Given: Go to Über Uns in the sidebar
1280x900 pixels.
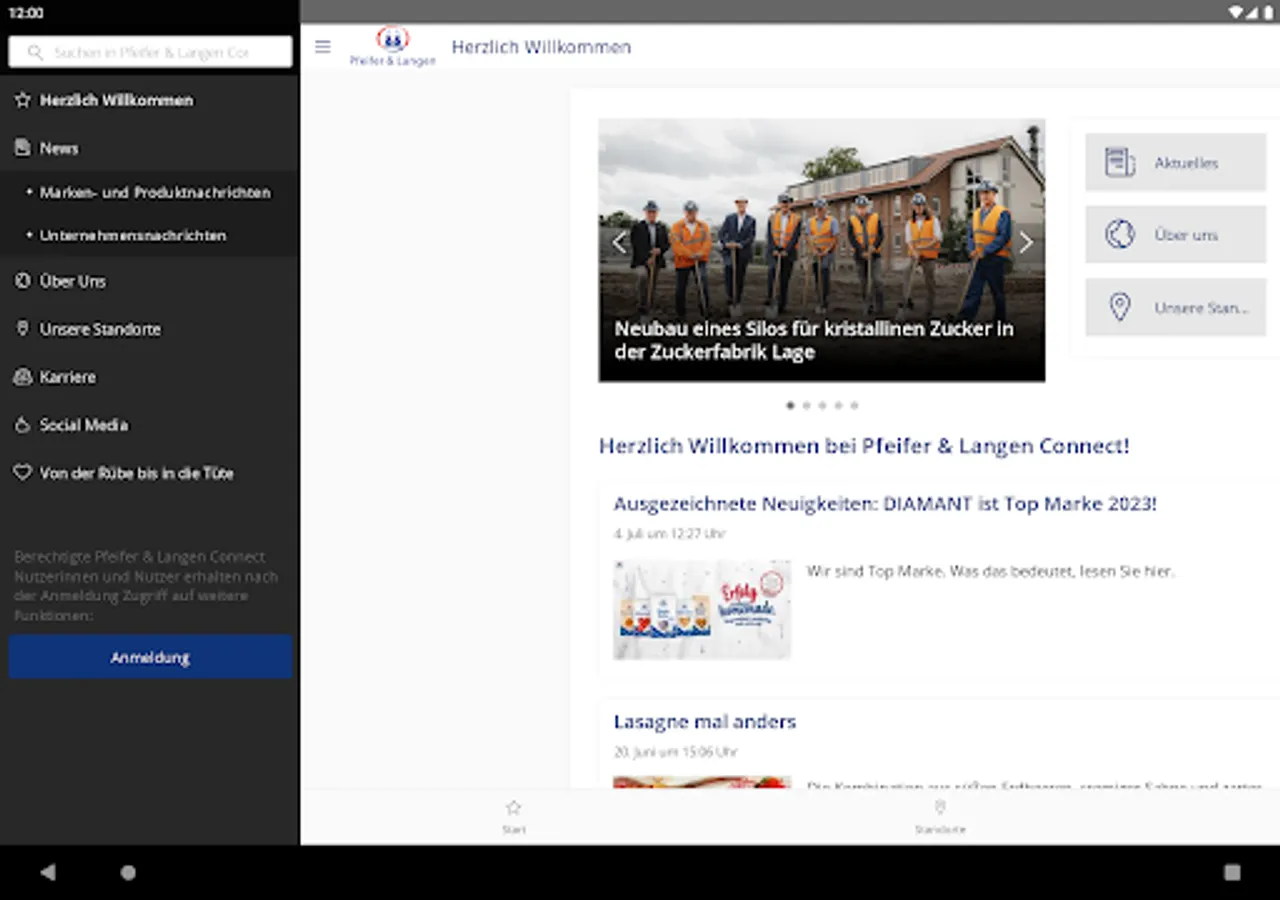Looking at the screenshot, I should pyautogui.click(x=150, y=281).
